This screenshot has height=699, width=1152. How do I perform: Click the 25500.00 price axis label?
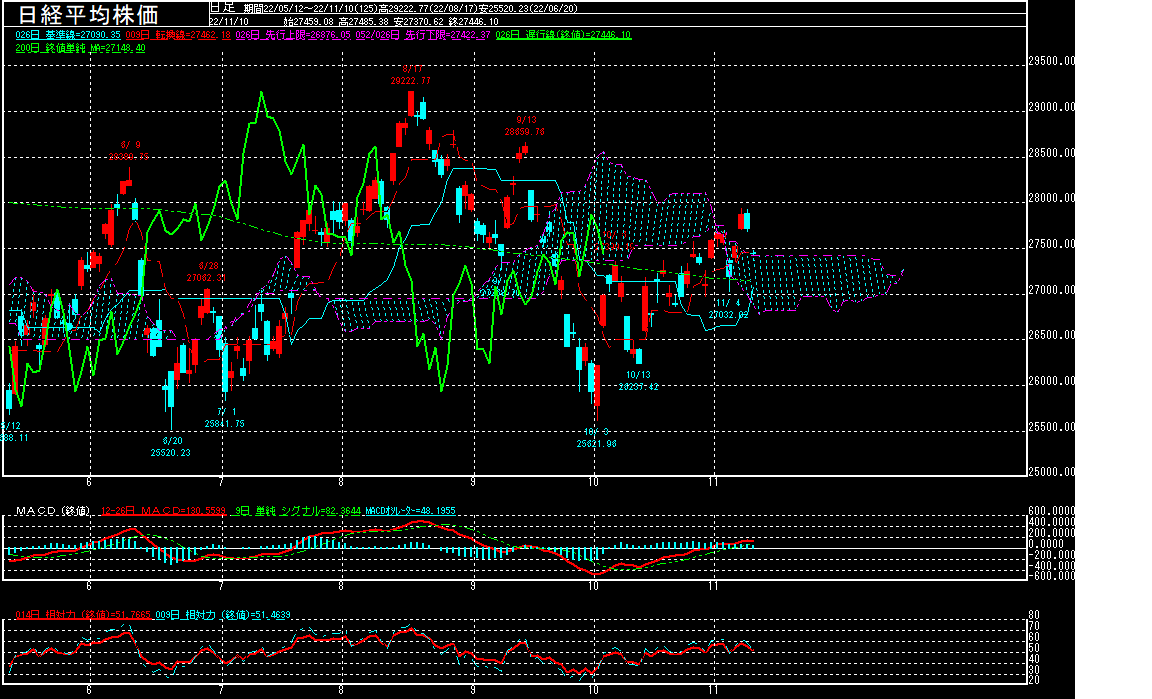click(1051, 427)
